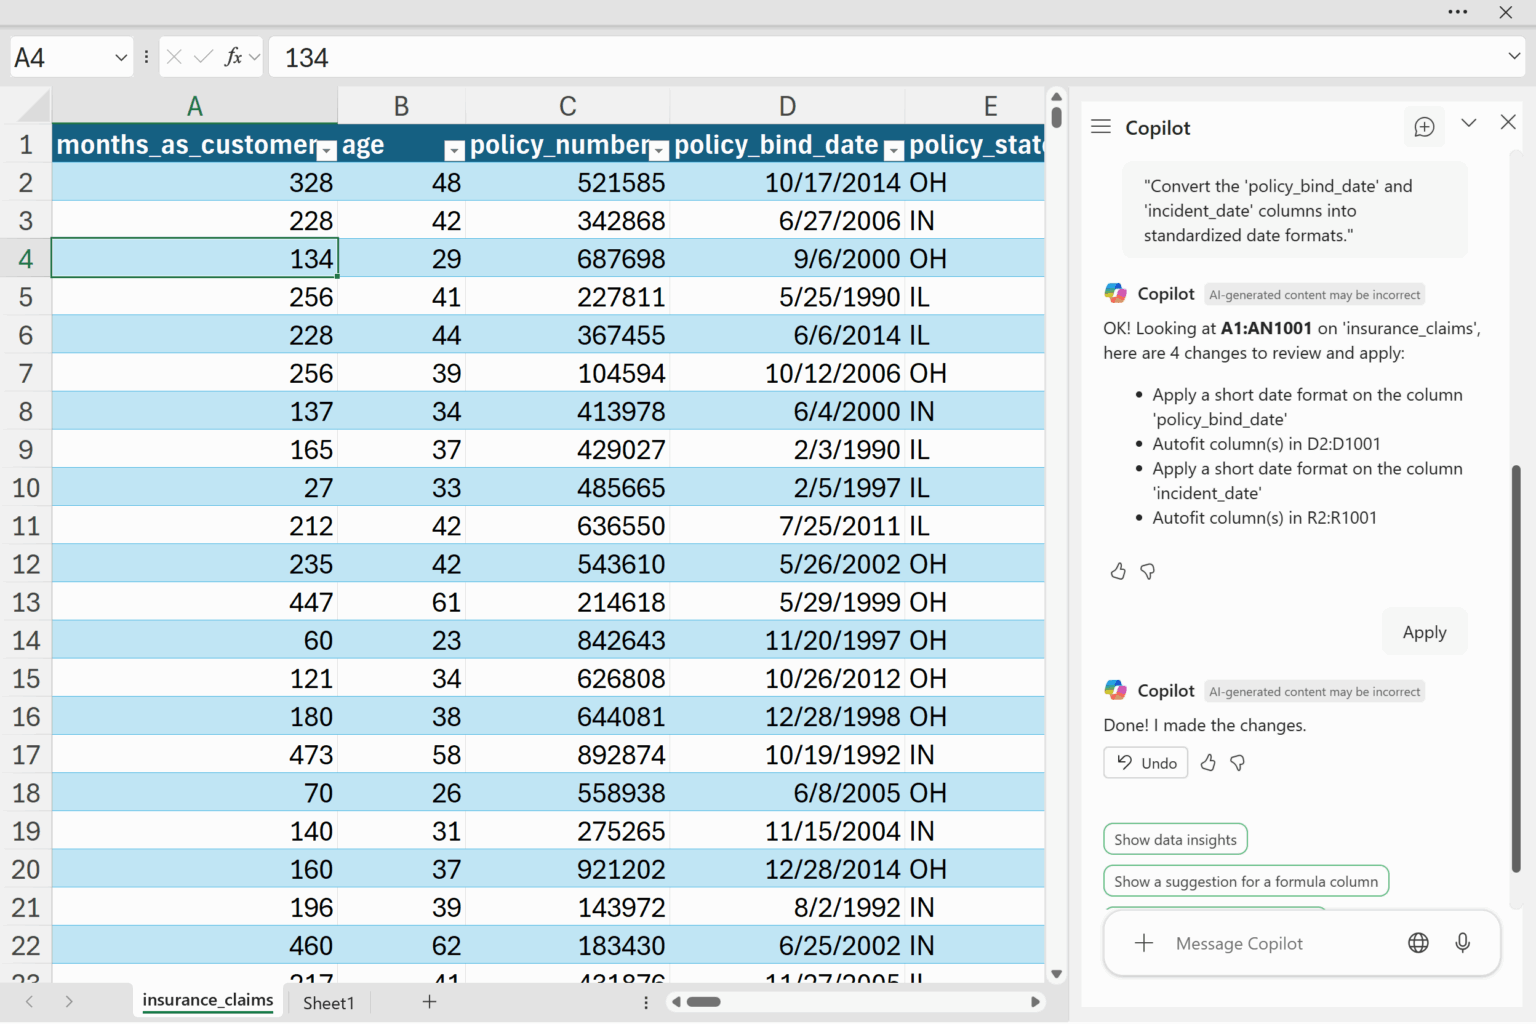This screenshot has height=1024, width=1536.
Task: Start a new Copilot chat
Action: [x=1424, y=127]
